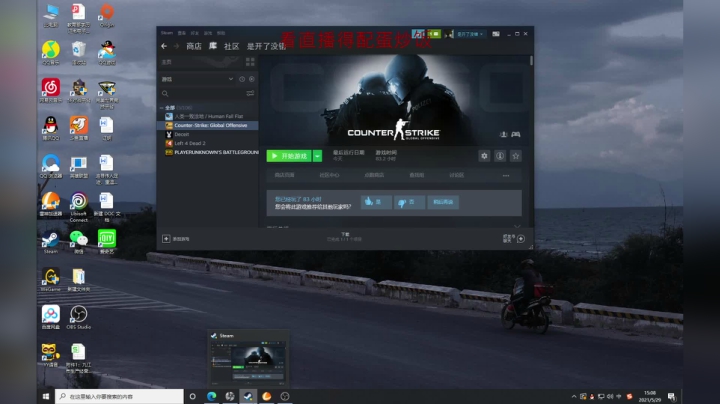Screen dimensions: 720x404
Task: Collapse the 全部 games category
Action: pyautogui.click(x=162, y=107)
